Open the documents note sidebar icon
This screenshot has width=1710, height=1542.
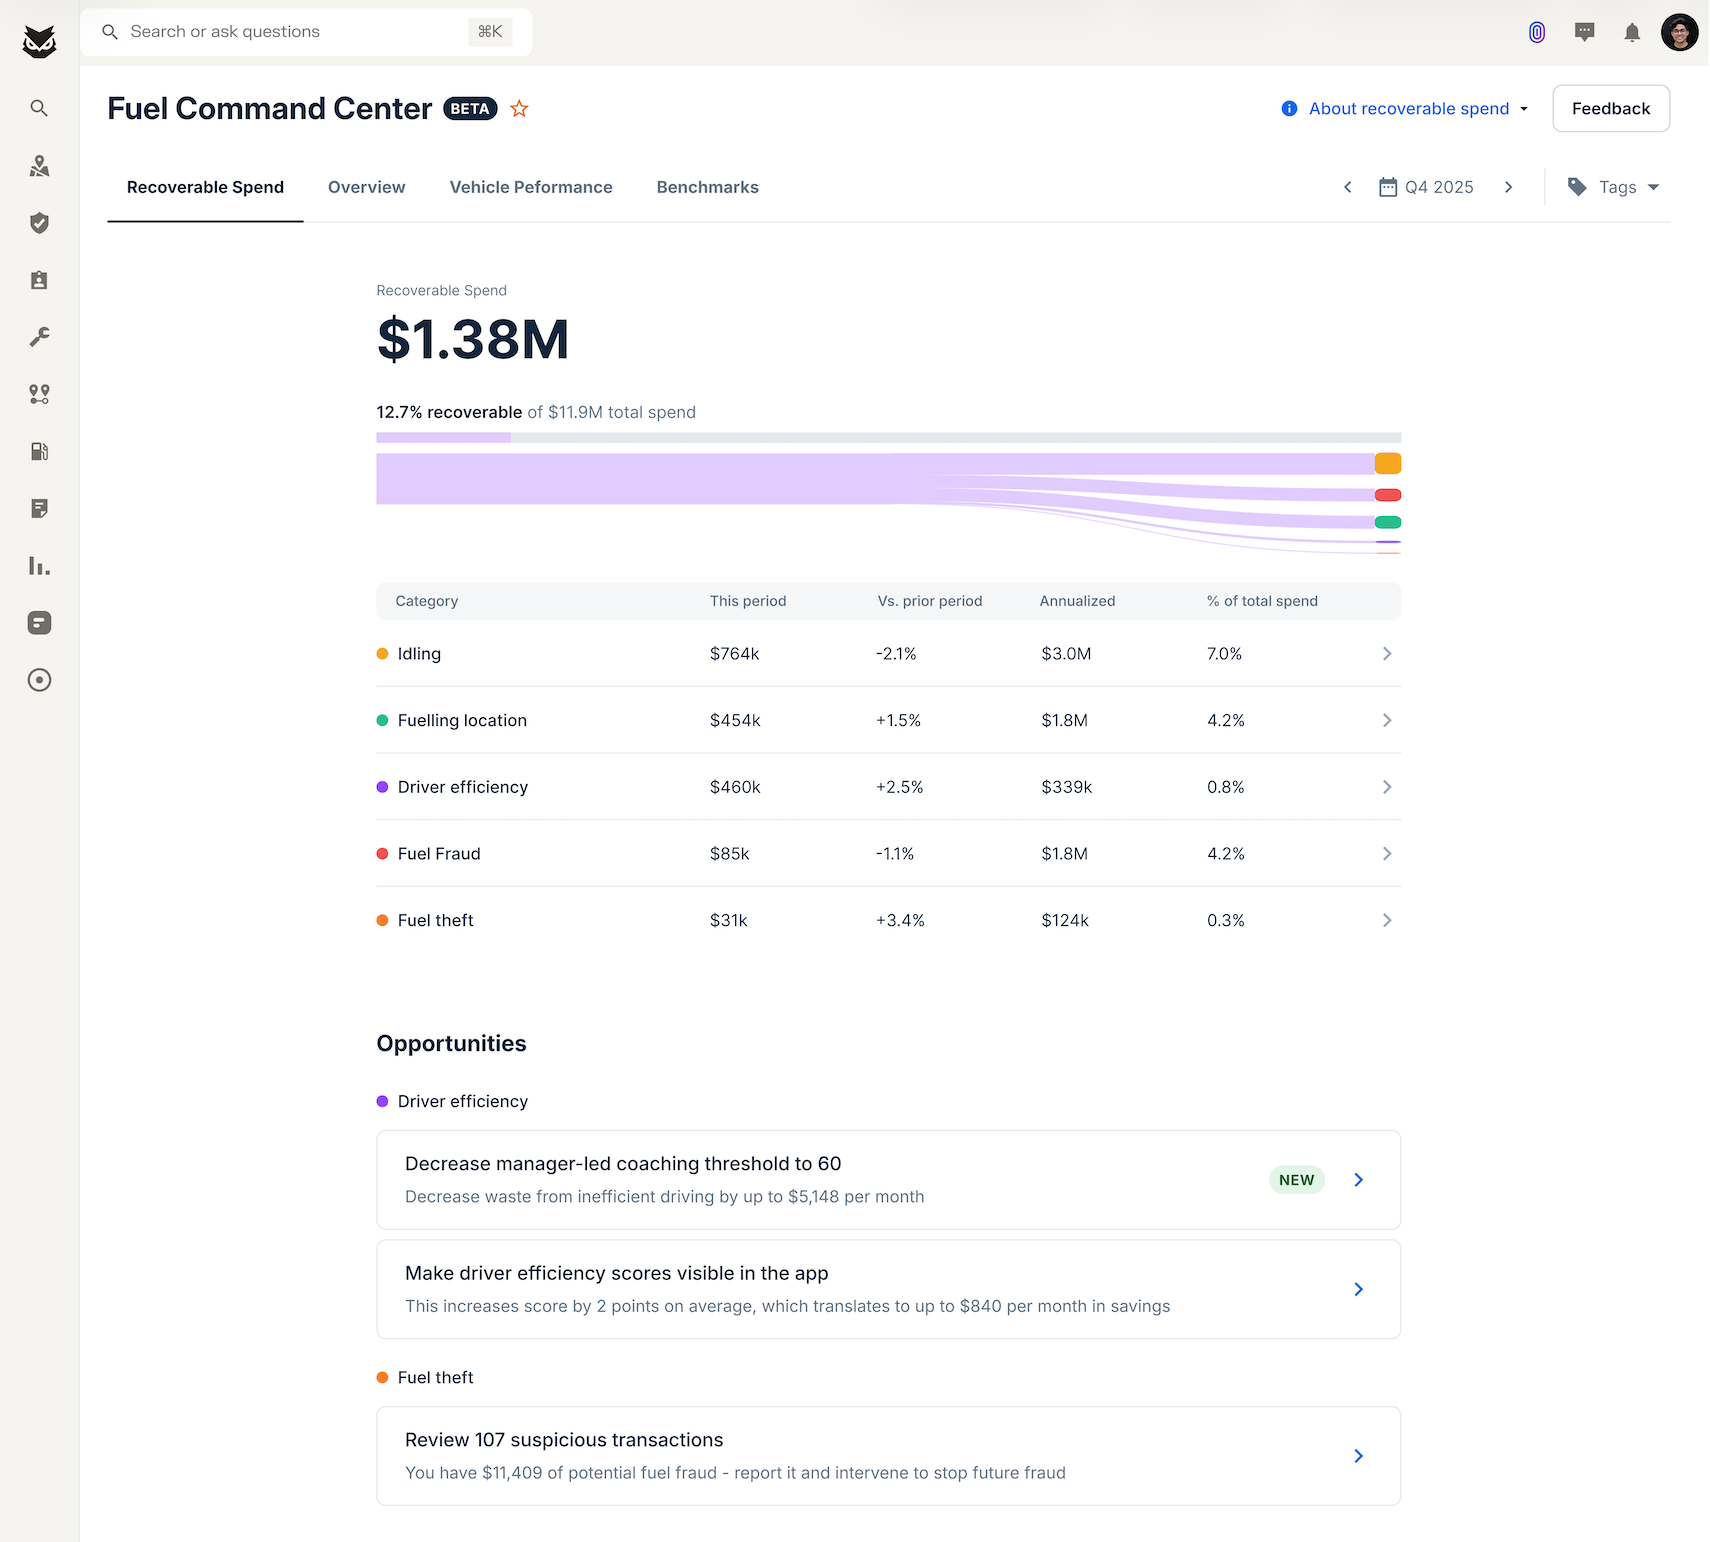[39, 508]
